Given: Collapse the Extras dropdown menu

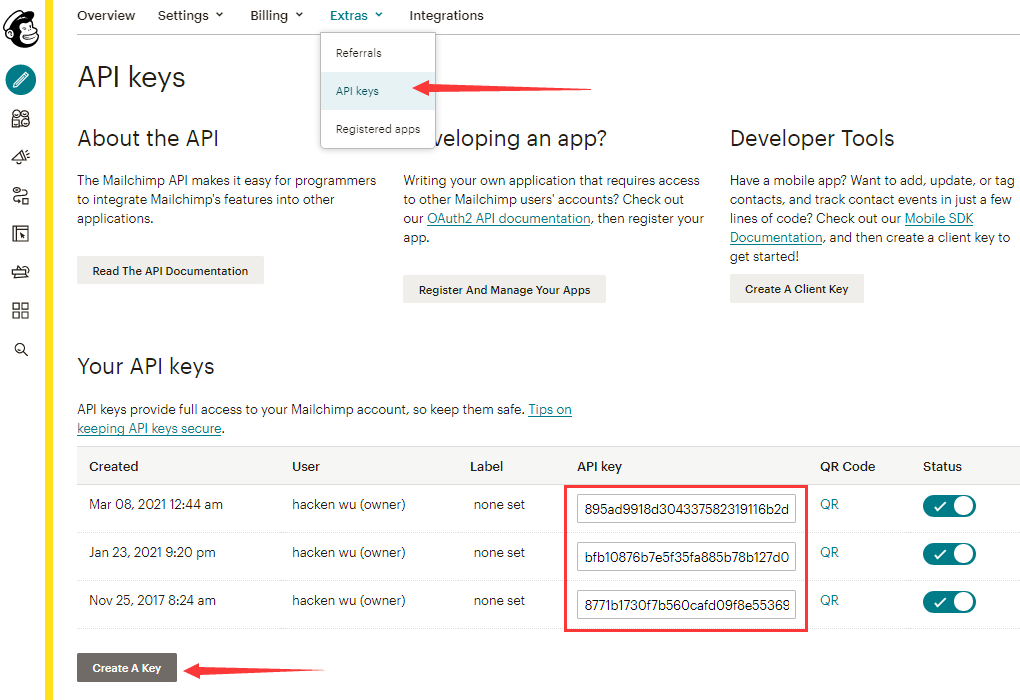Looking at the screenshot, I should click(x=356, y=16).
